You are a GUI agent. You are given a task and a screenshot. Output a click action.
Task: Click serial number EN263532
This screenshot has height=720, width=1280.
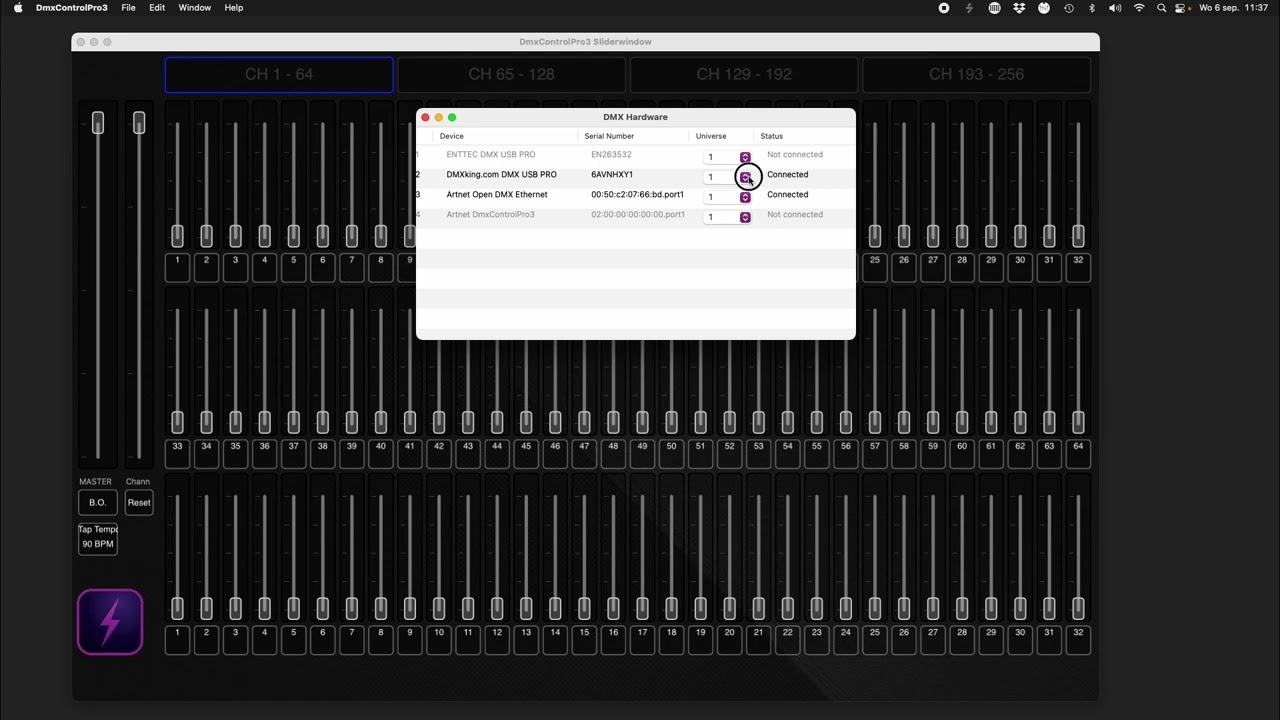click(x=611, y=155)
